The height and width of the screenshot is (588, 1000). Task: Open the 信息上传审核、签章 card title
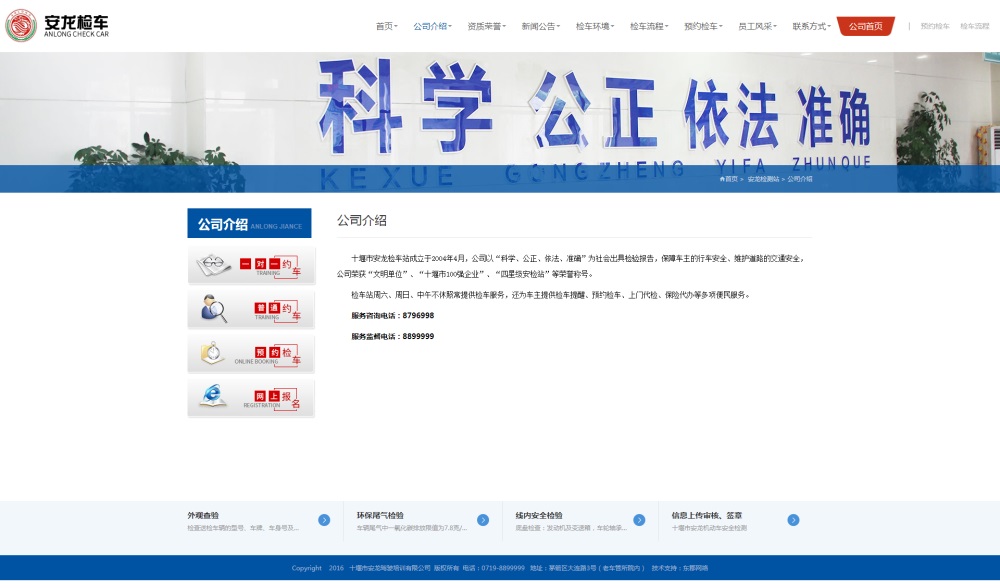click(707, 515)
